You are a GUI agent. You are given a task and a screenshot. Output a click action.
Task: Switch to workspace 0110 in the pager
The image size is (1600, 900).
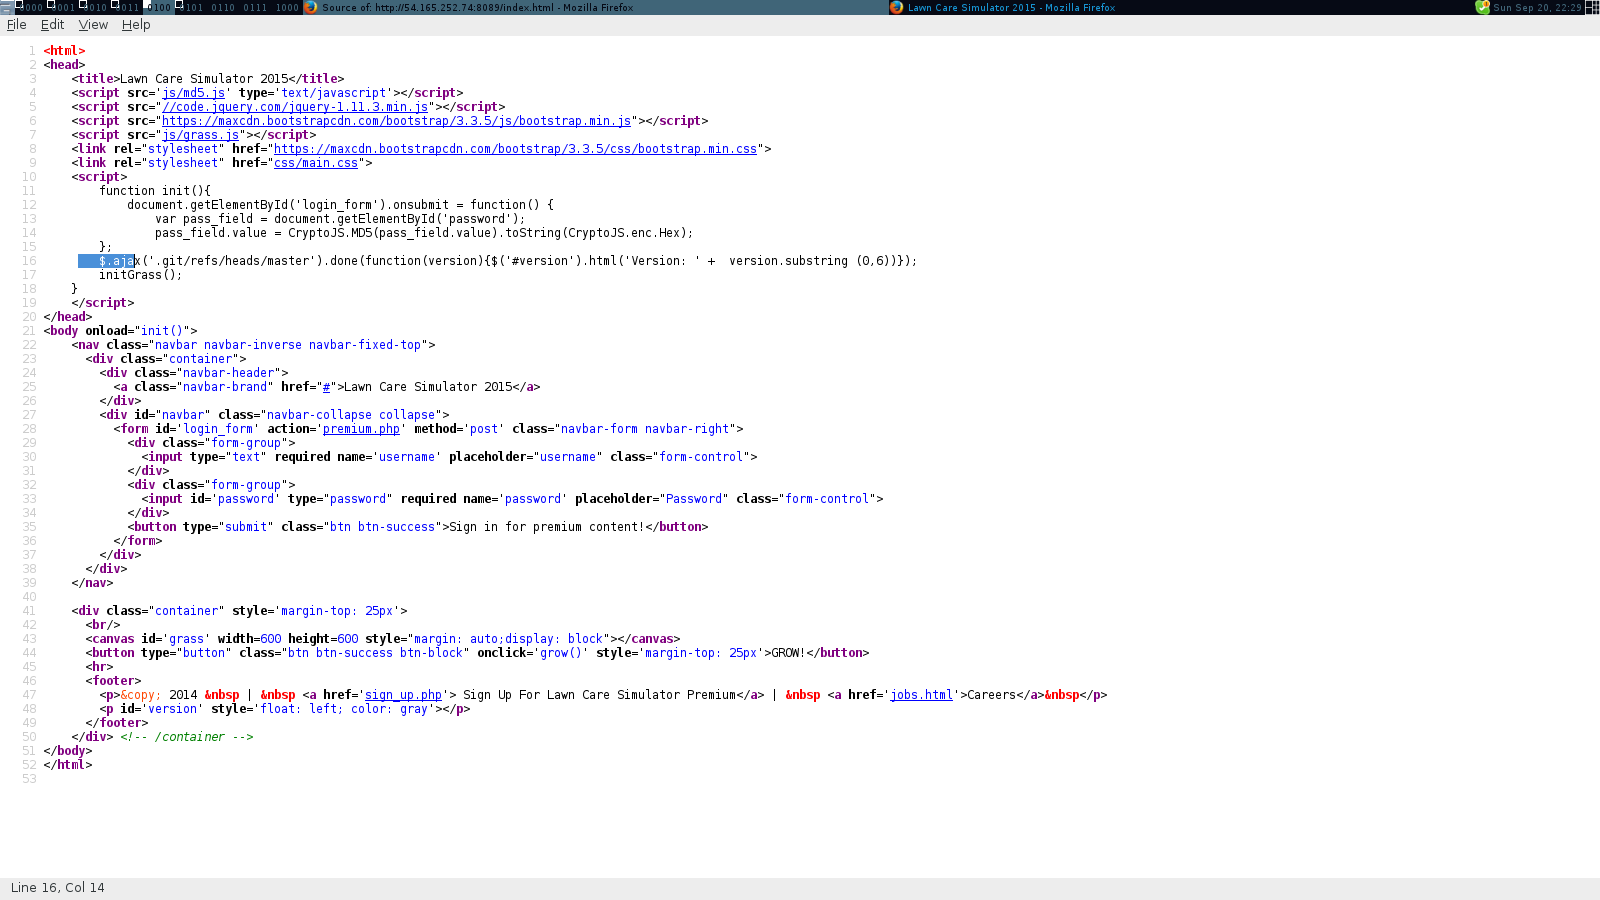click(223, 7)
